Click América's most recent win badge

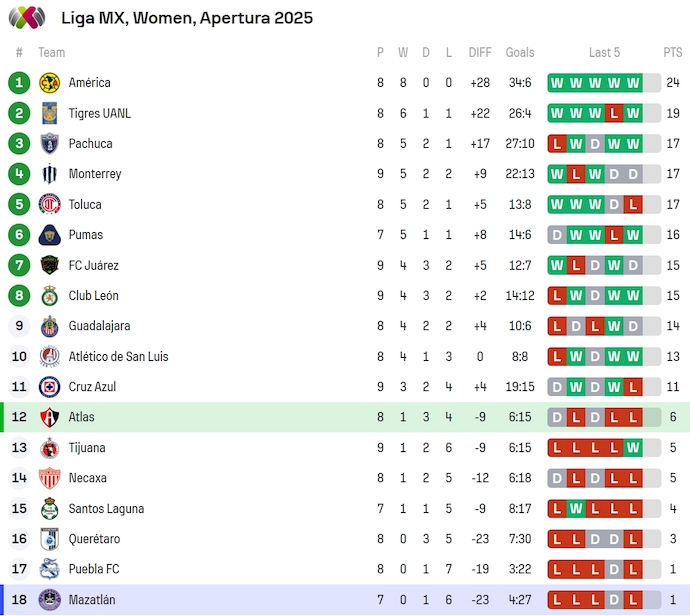click(x=632, y=83)
